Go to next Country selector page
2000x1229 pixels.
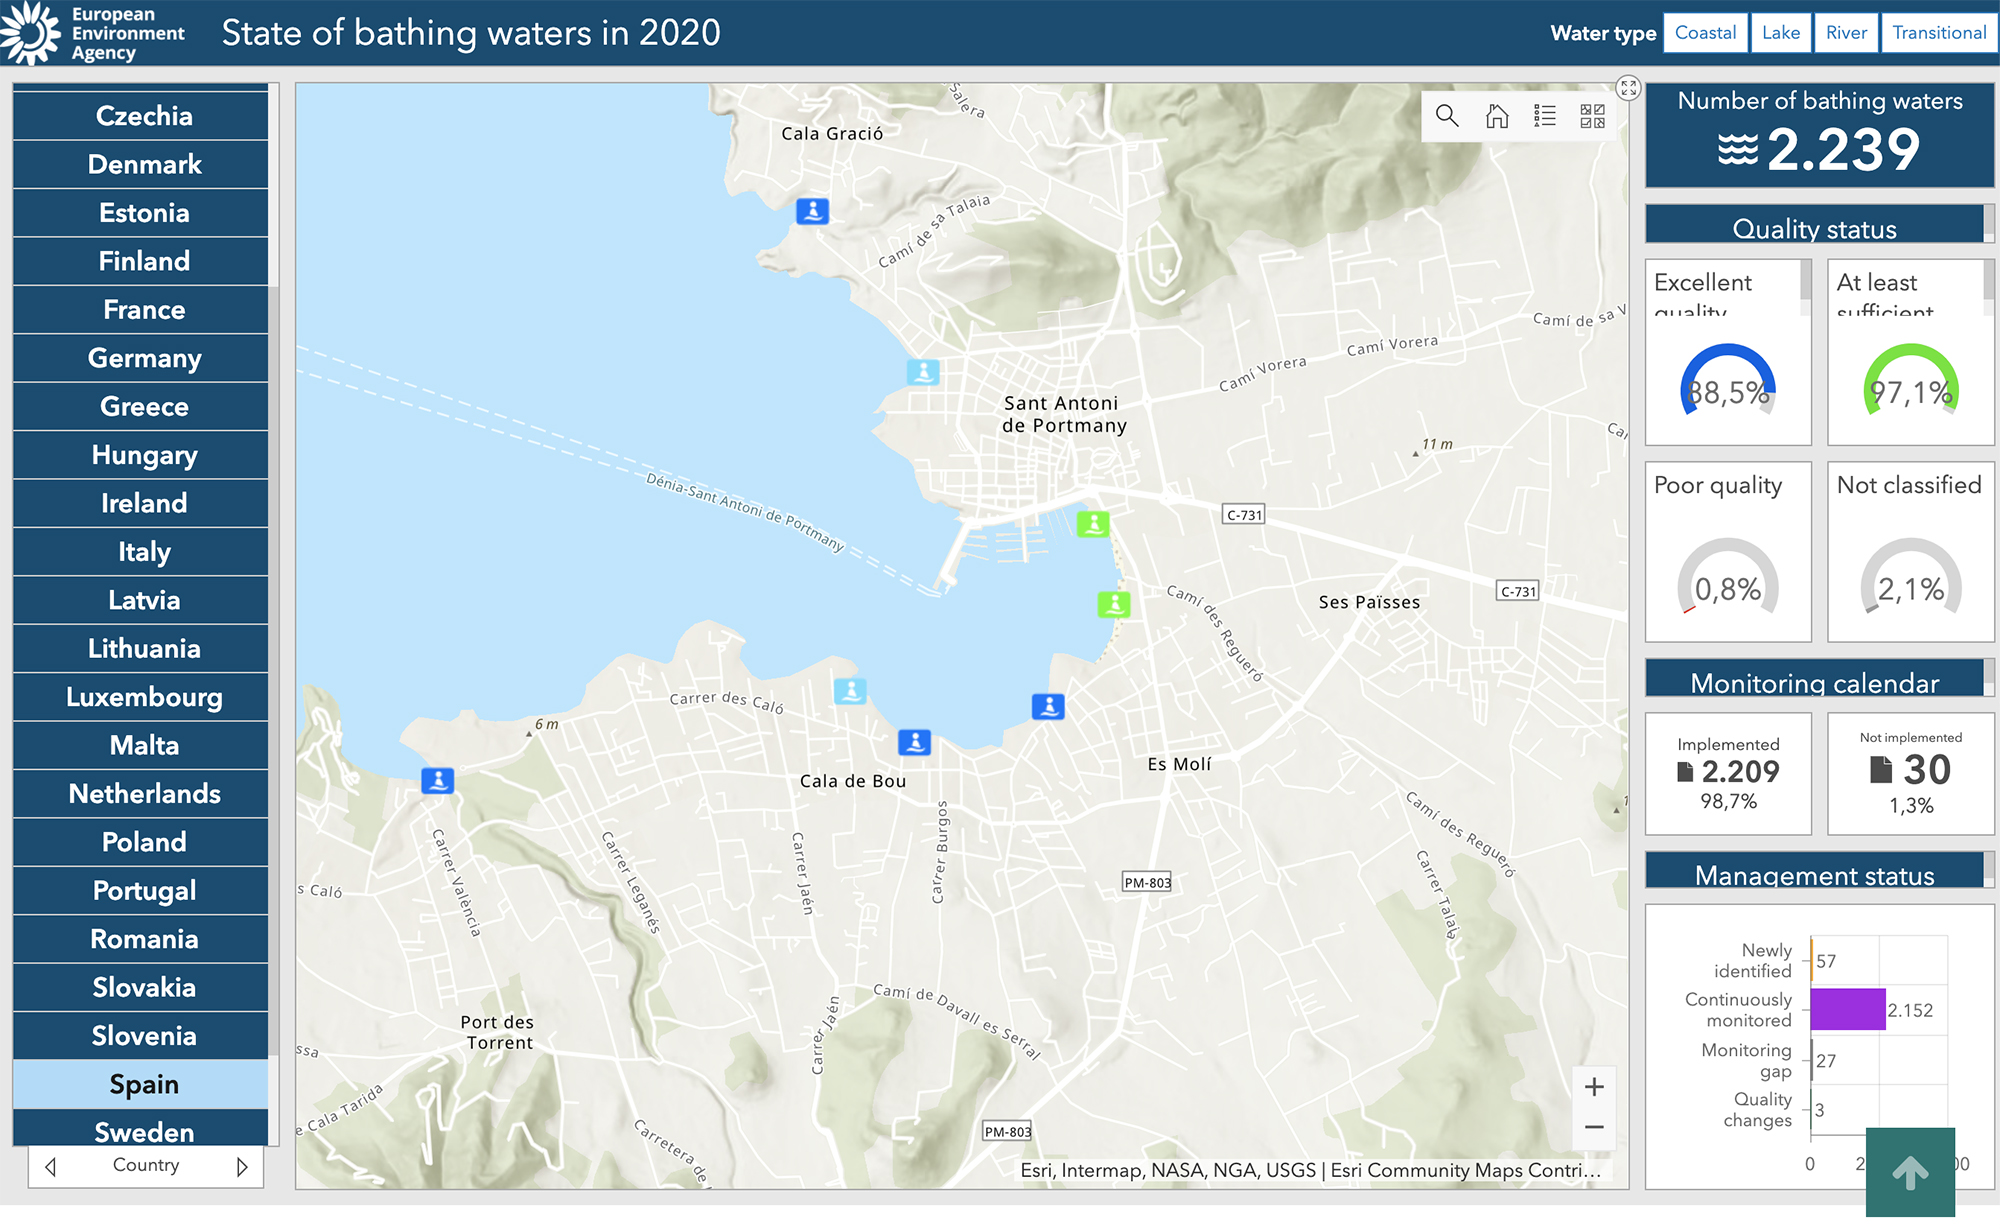(x=241, y=1166)
